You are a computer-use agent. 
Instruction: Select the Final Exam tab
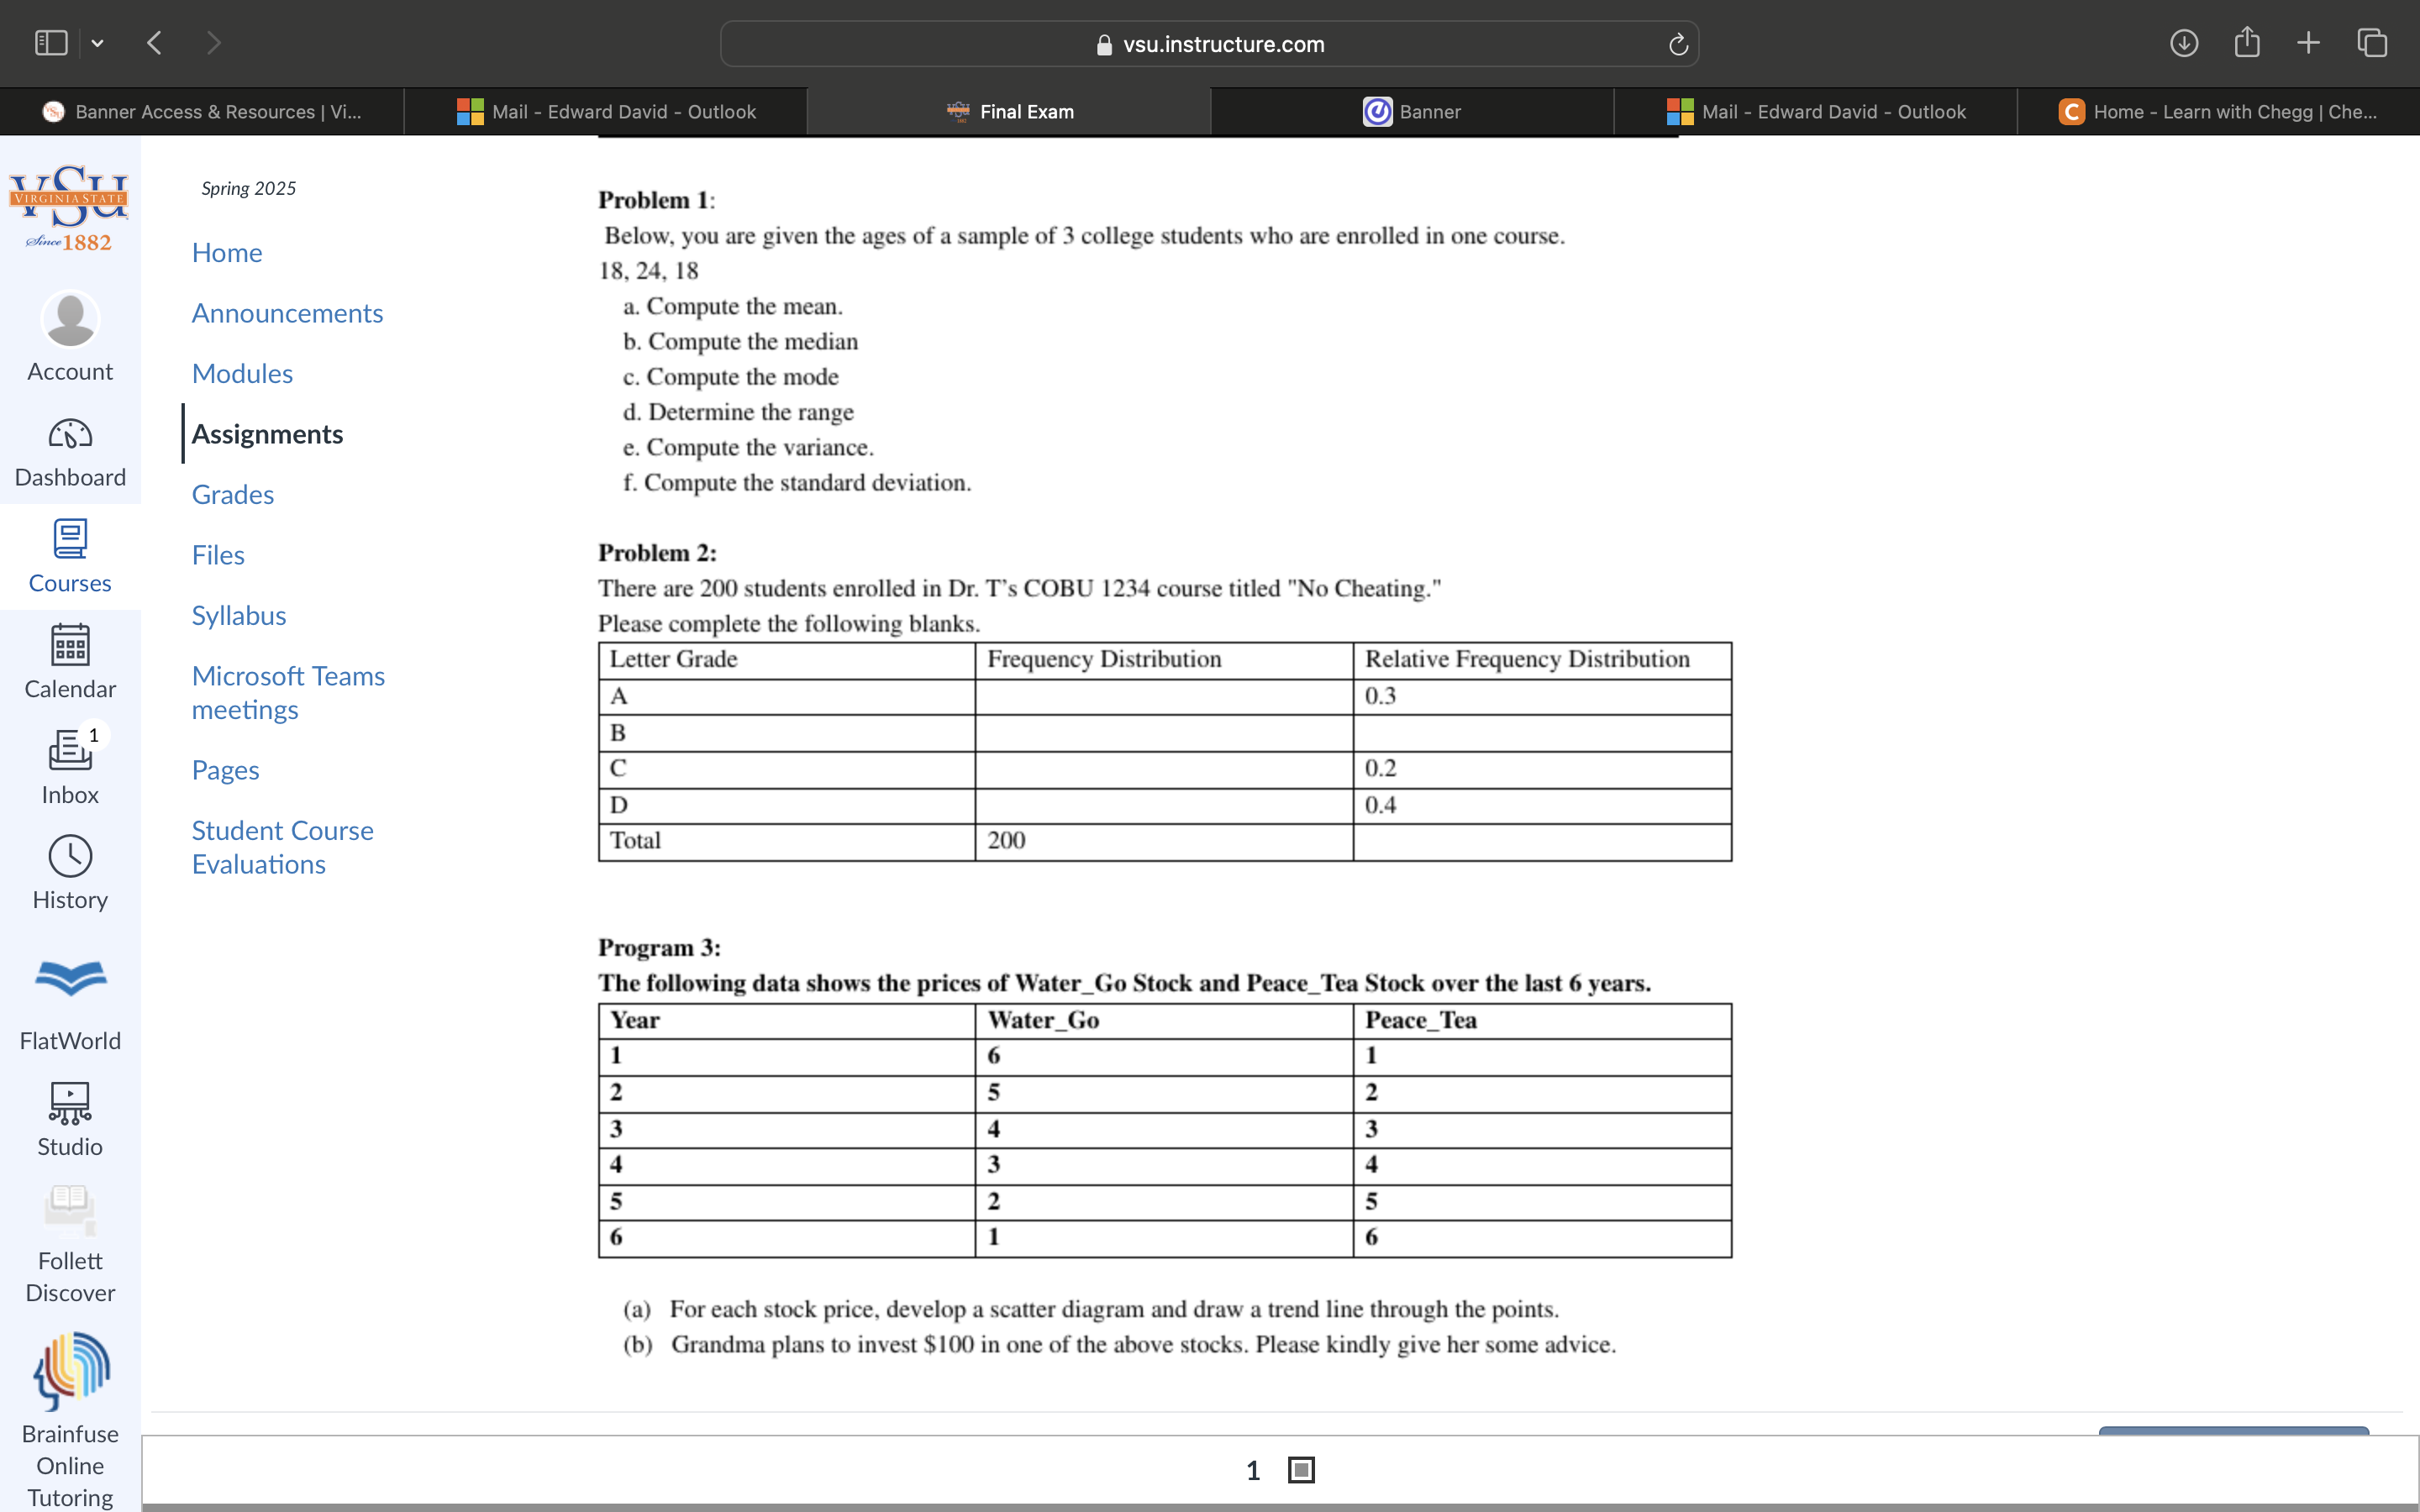(x=1009, y=112)
